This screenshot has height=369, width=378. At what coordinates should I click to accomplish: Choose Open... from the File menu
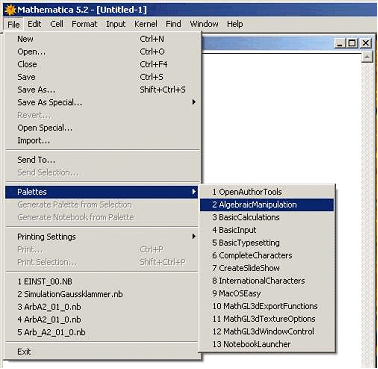(x=103, y=52)
